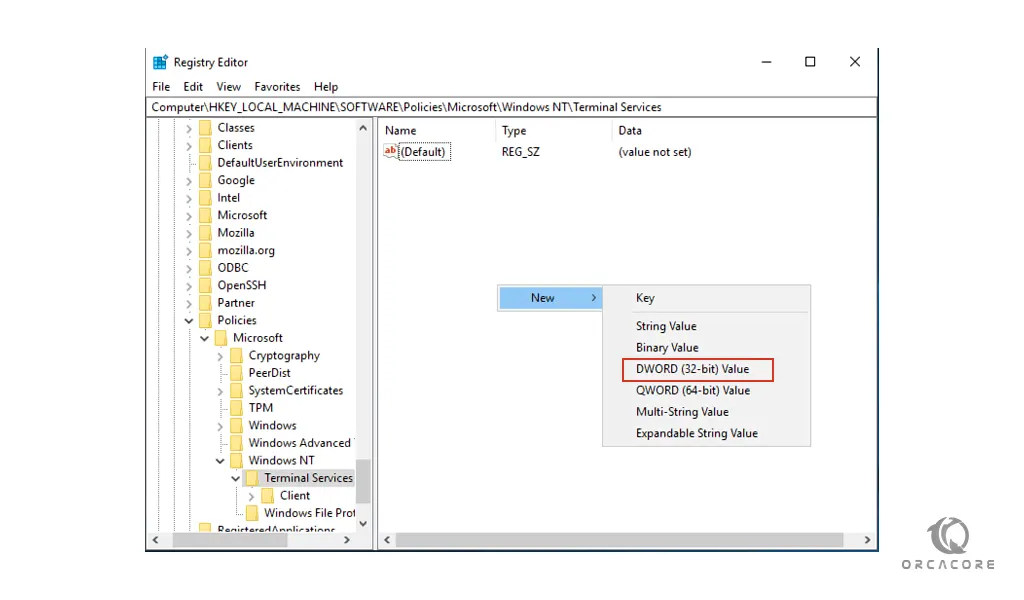Click the Terminal Services folder icon
Image resolution: width=1024 pixels, height=600 pixels.
pos(252,478)
